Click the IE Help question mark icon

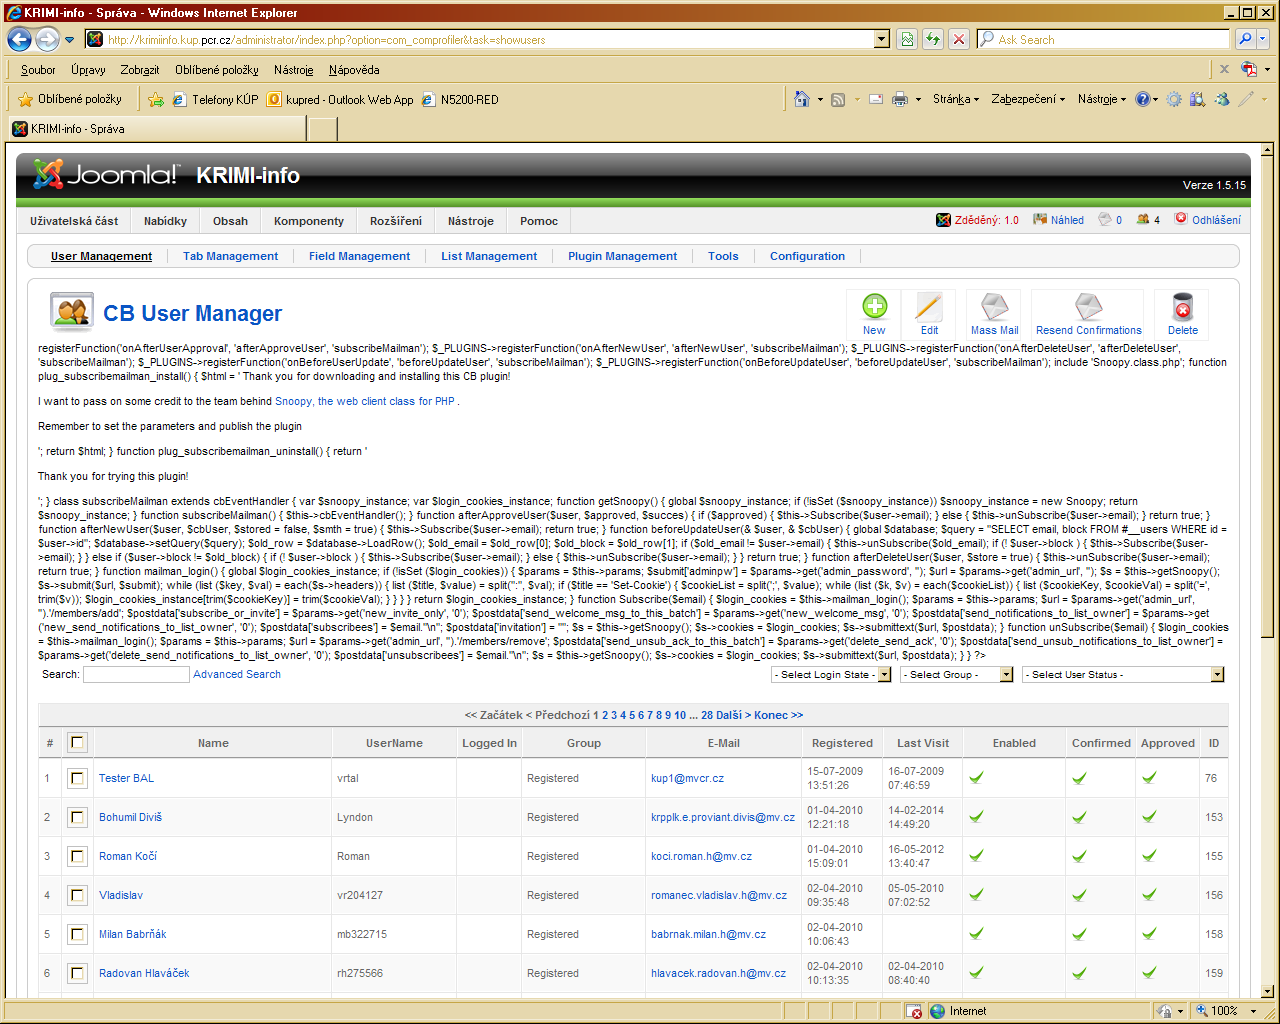click(x=1142, y=99)
